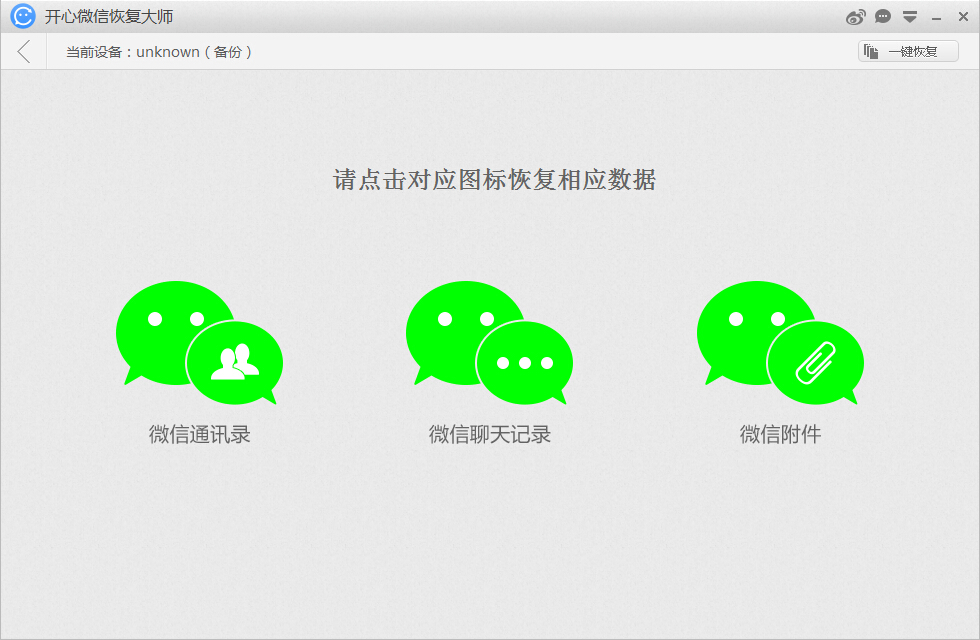Click the blue smiley app logo
Viewport: 980px width, 640px height.
tap(22, 17)
